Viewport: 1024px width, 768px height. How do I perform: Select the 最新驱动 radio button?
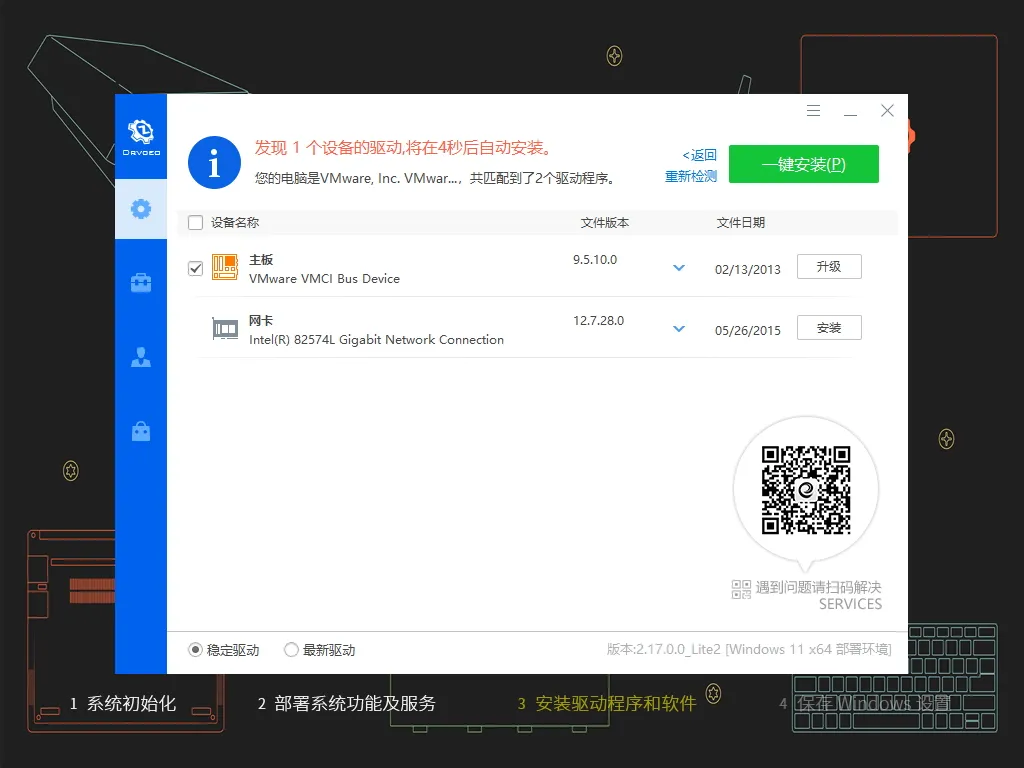pyautogui.click(x=291, y=649)
